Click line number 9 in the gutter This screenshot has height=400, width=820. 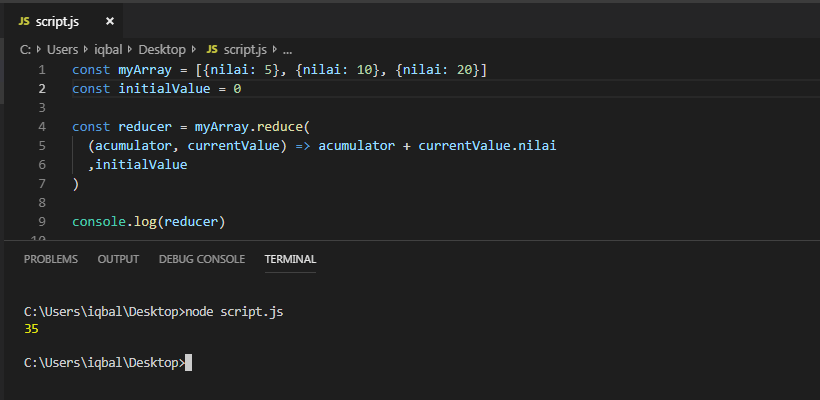[41, 221]
